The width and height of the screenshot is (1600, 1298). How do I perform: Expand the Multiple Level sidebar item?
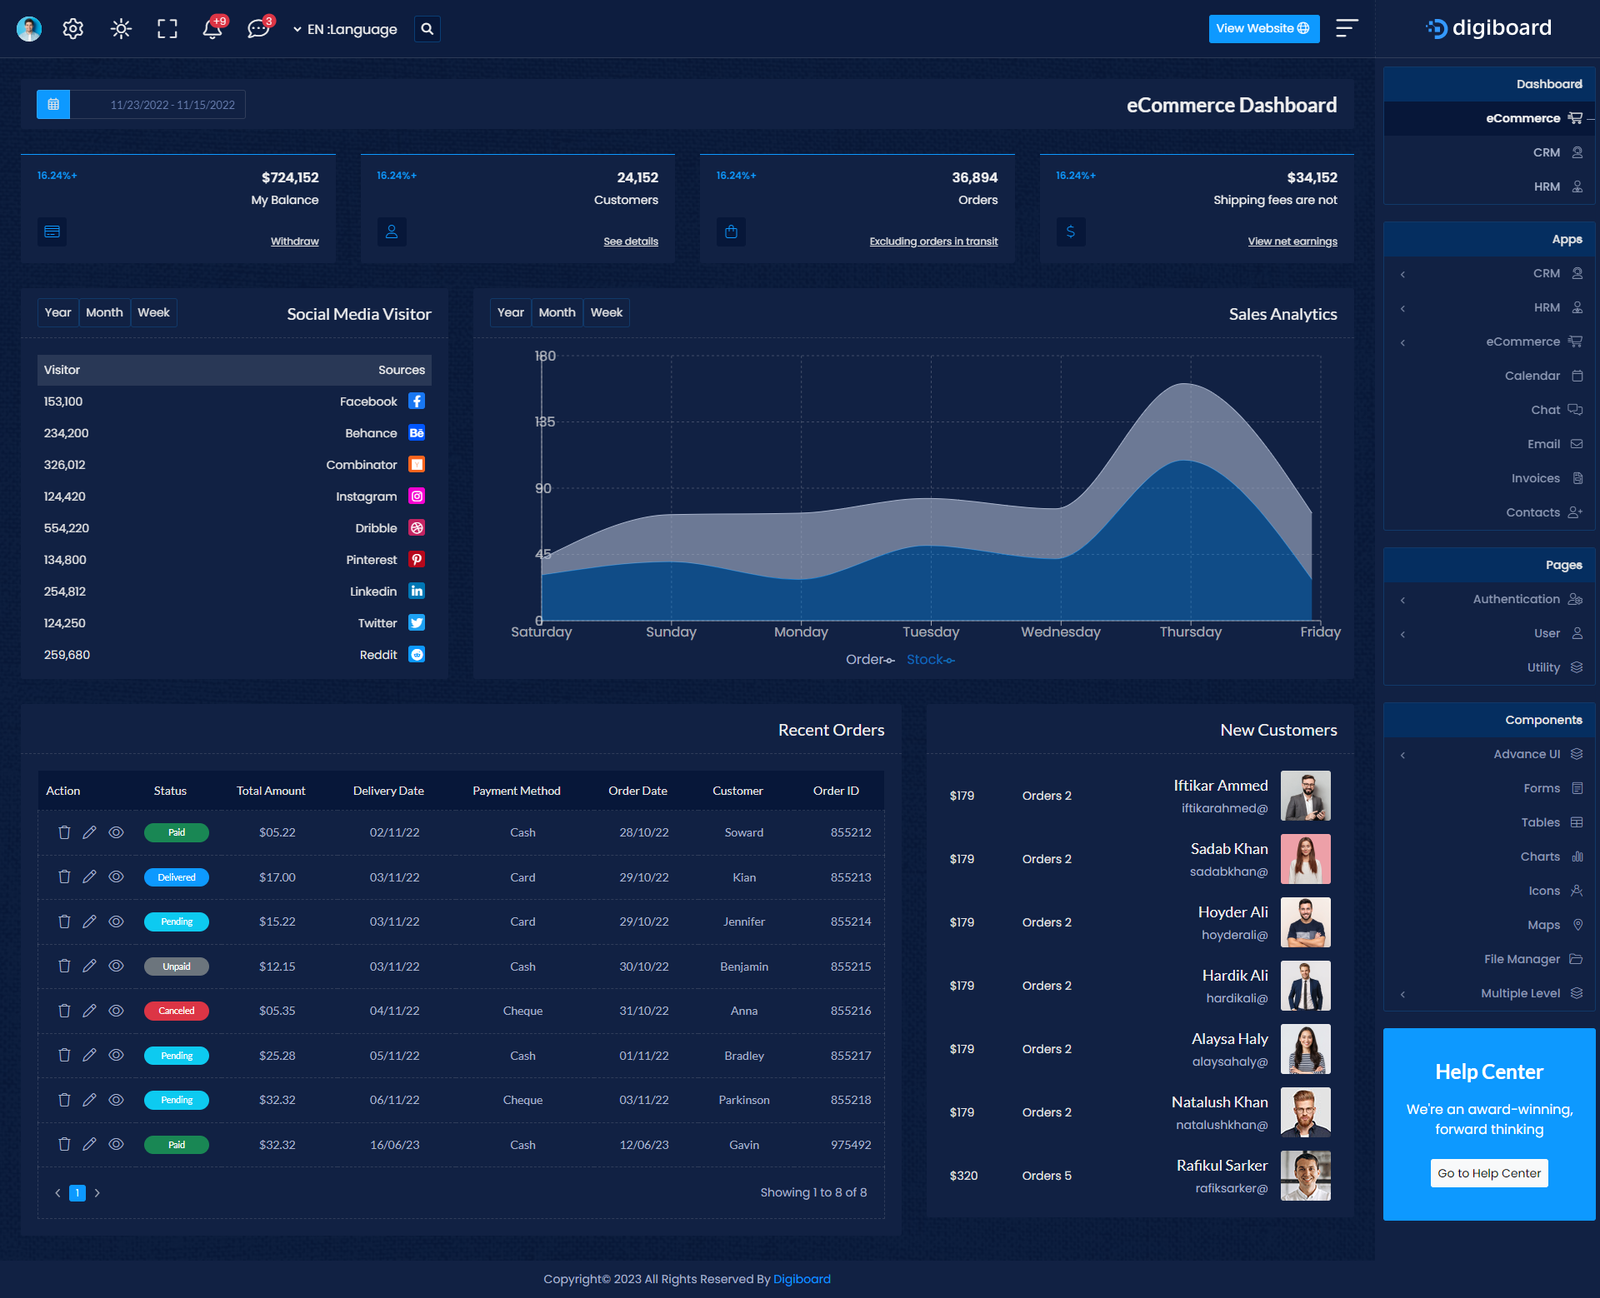[1520, 994]
